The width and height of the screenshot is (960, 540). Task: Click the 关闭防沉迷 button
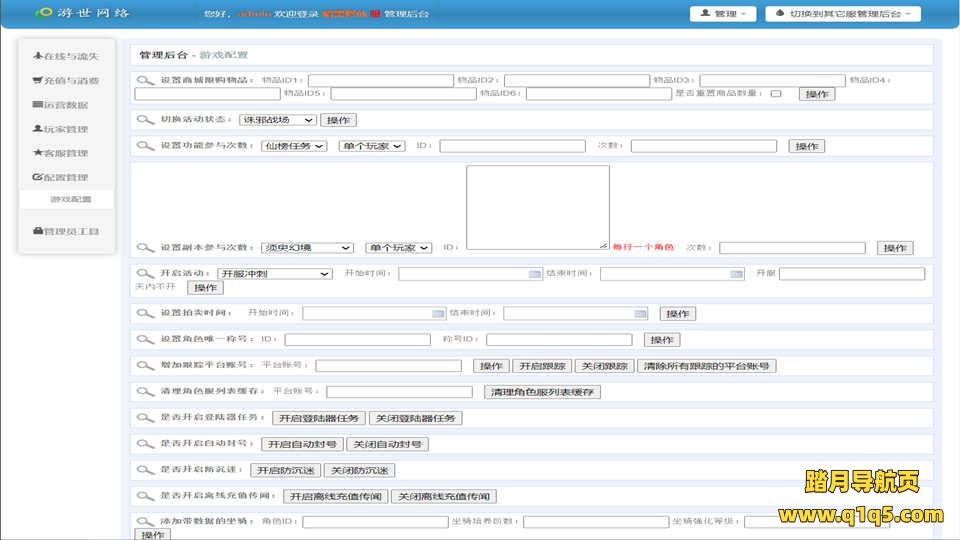pyautogui.click(x=361, y=470)
